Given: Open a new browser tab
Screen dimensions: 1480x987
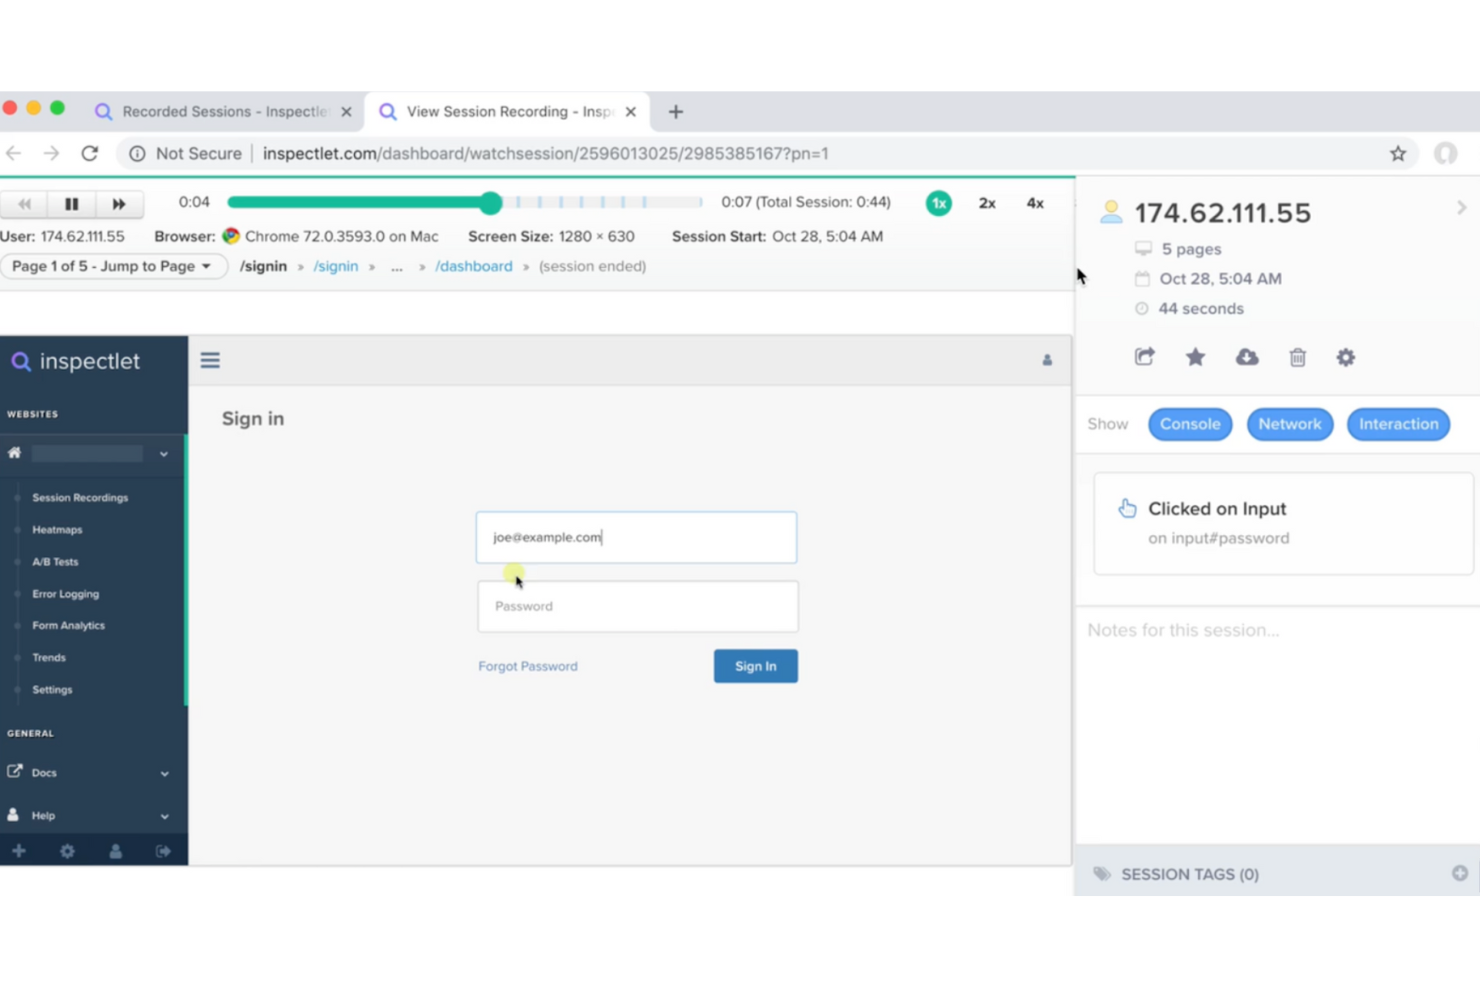Looking at the screenshot, I should pos(676,112).
